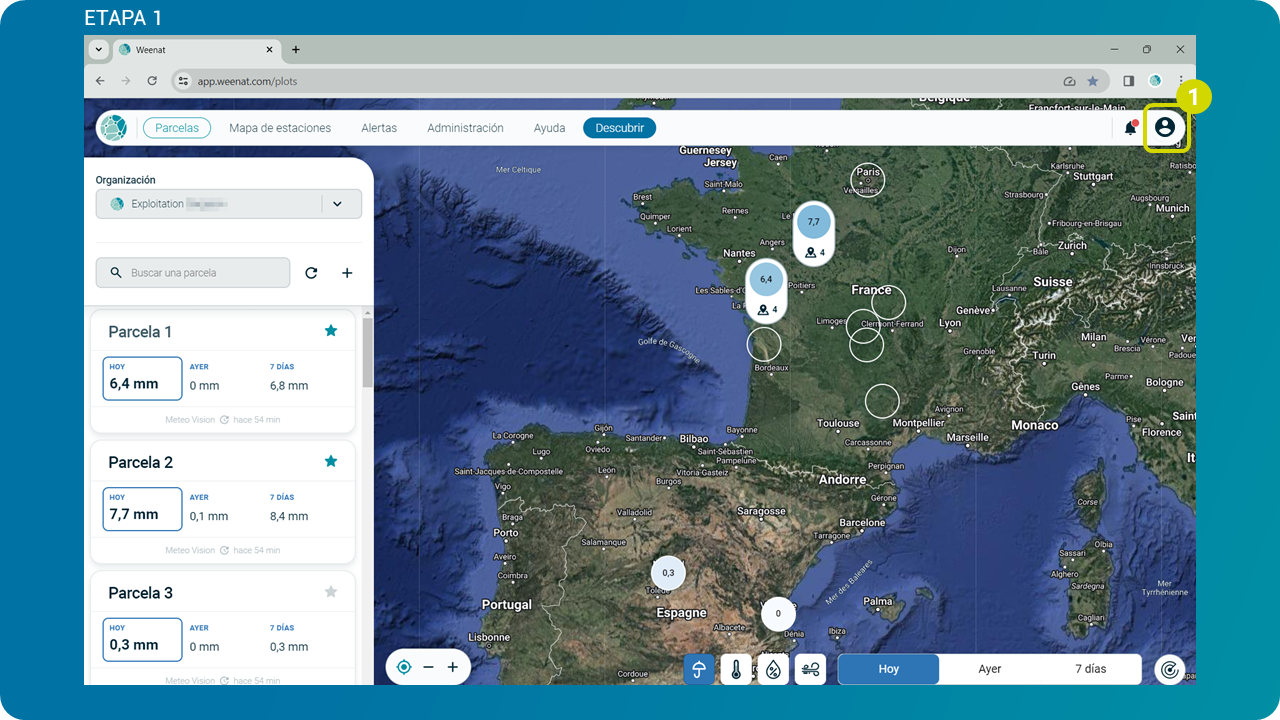Select the Hoy period on the map

pyautogui.click(x=889, y=669)
